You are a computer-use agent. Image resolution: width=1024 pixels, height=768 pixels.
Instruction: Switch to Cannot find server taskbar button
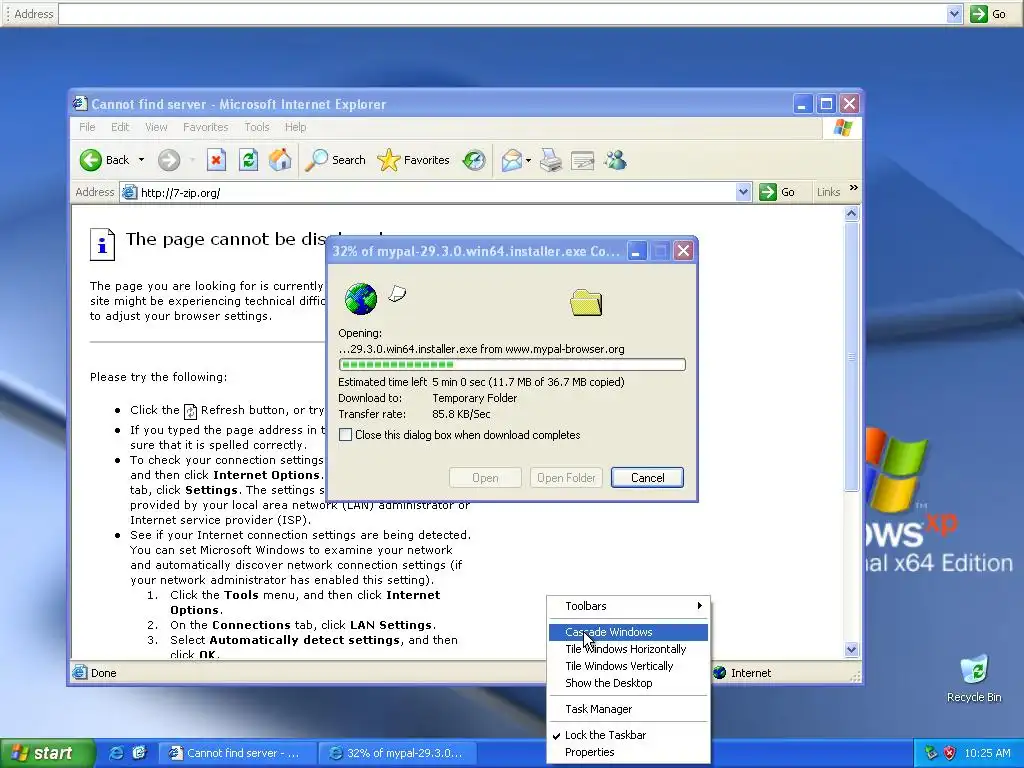coord(236,753)
